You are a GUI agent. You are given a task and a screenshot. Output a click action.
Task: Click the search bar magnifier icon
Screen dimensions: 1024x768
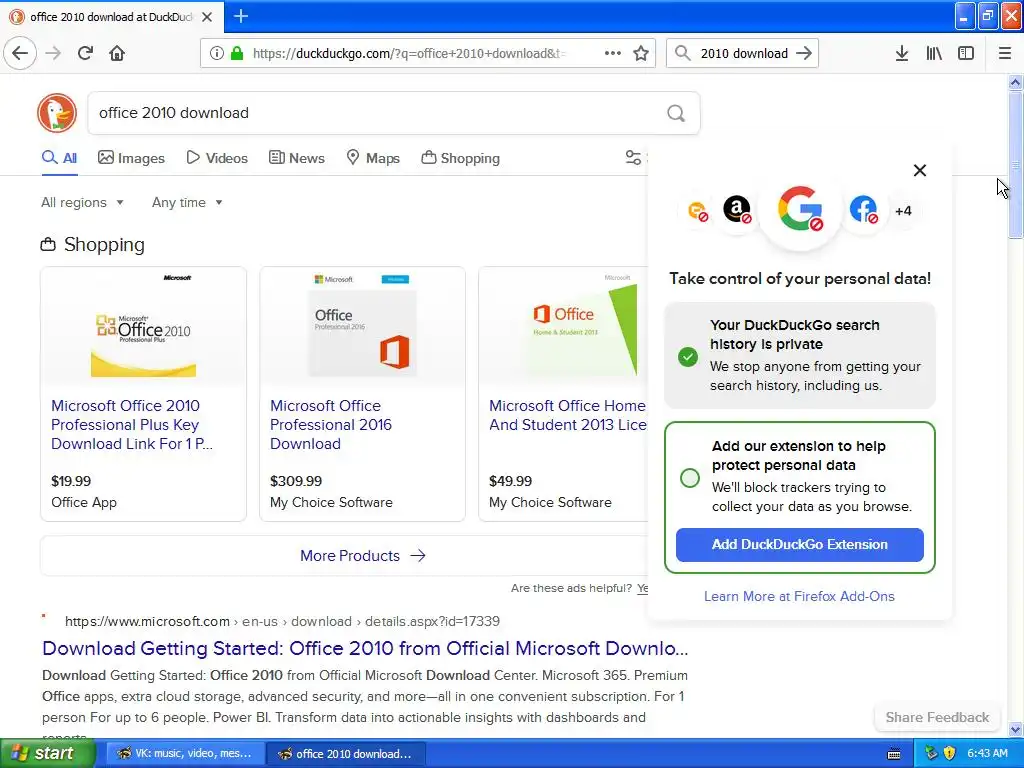pyautogui.click(x=682, y=53)
